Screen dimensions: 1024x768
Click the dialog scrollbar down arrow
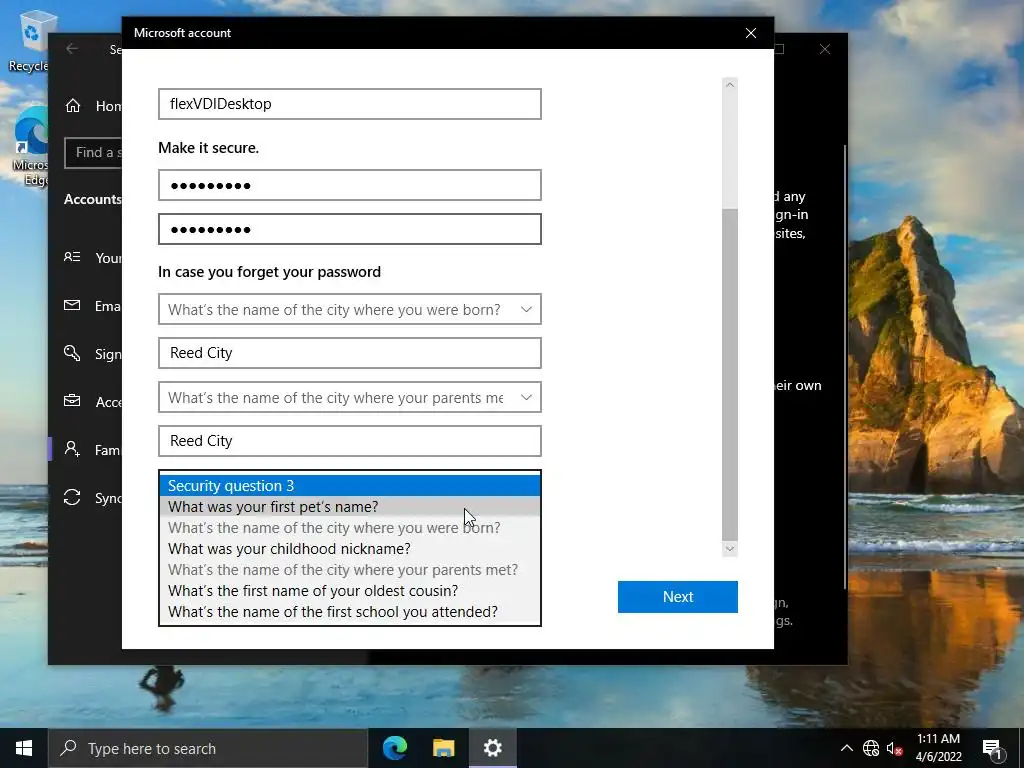tap(730, 549)
